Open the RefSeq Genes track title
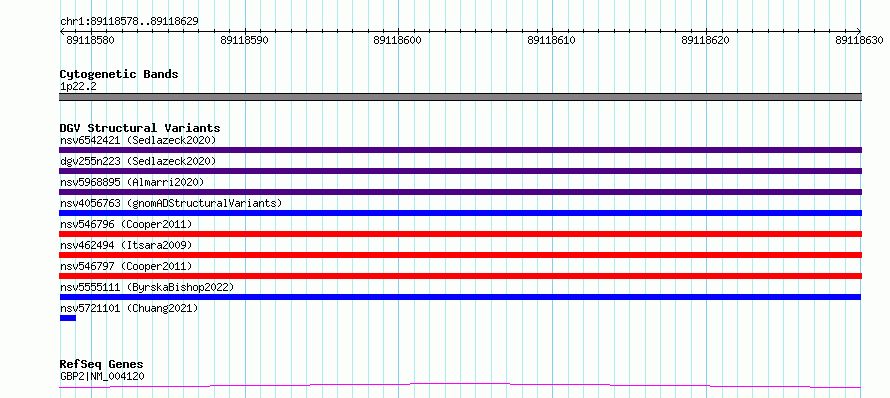Screen dimensions: 890x398 point(102,365)
